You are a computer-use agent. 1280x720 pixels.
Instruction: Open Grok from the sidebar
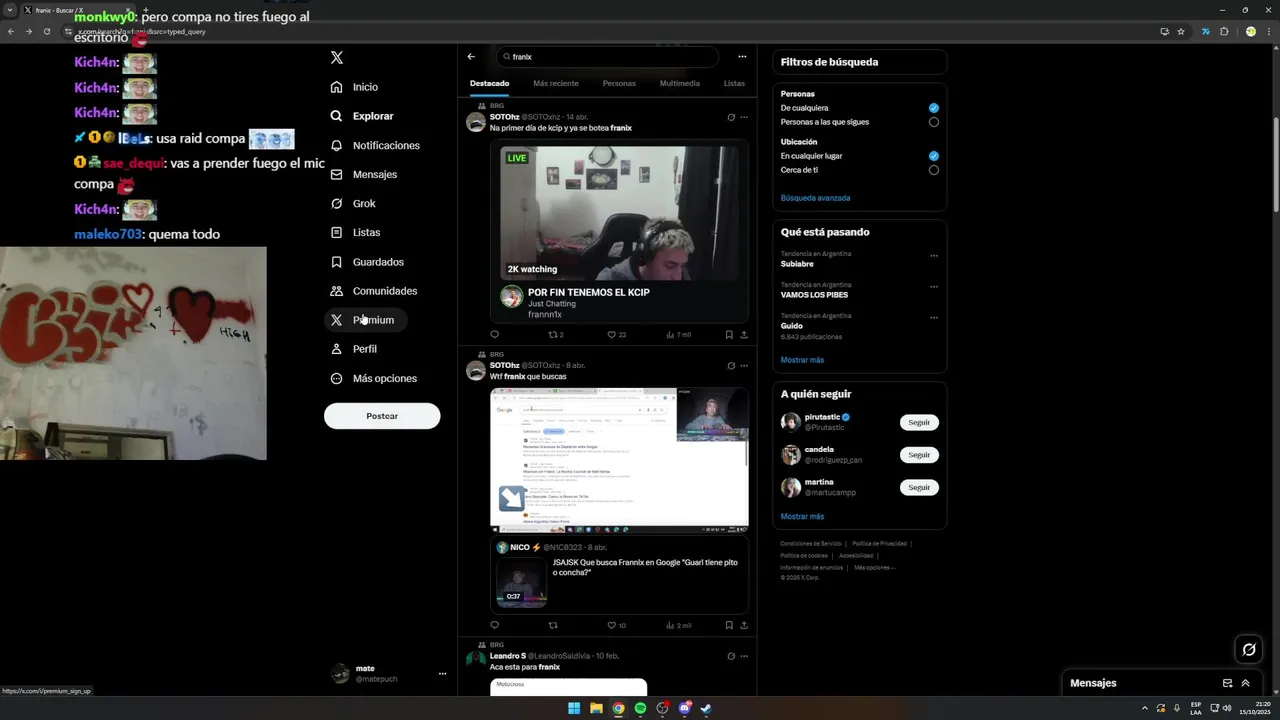click(353, 203)
